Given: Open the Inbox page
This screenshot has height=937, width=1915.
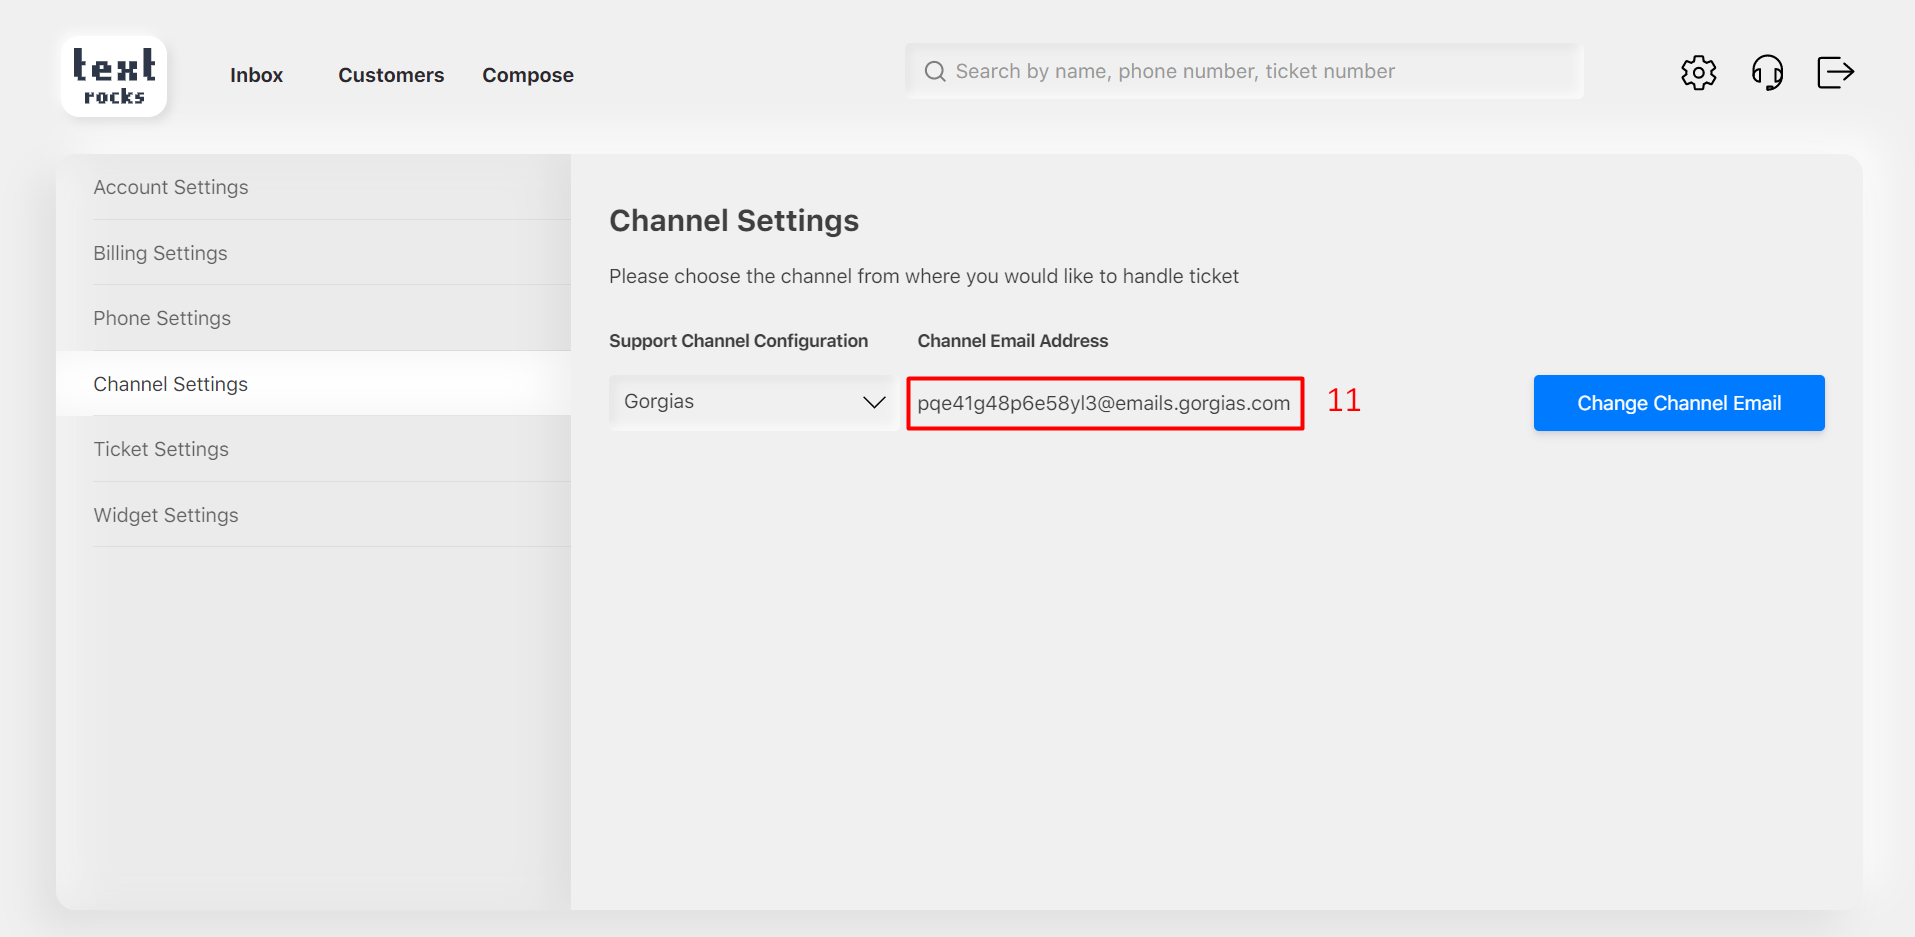Looking at the screenshot, I should pyautogui.click(x=256, y=75).
